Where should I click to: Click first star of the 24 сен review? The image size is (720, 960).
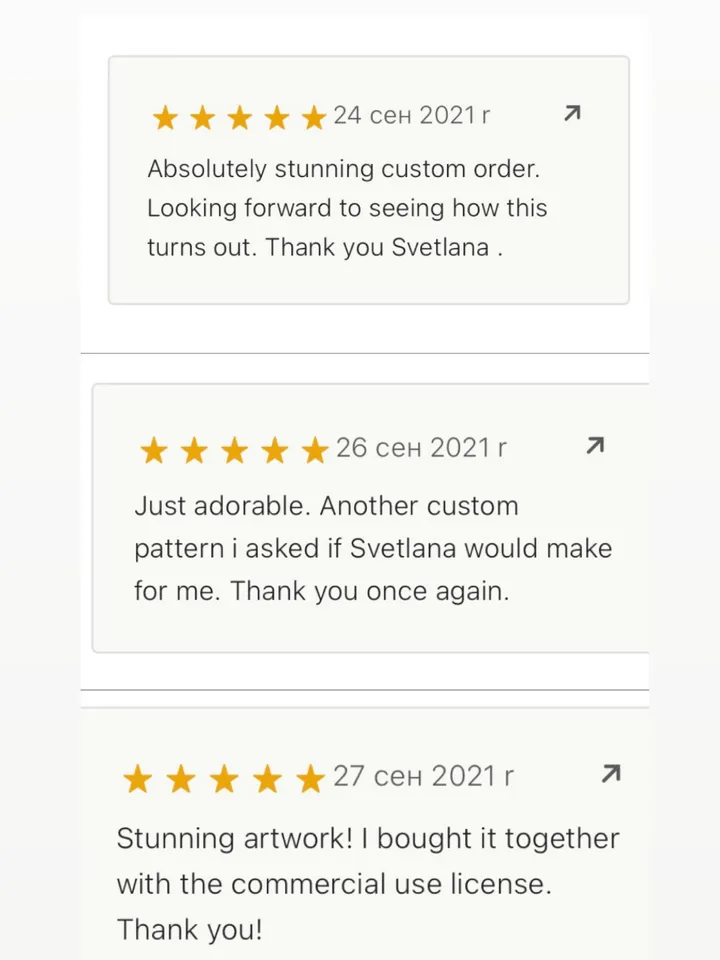tap(165, 119)
